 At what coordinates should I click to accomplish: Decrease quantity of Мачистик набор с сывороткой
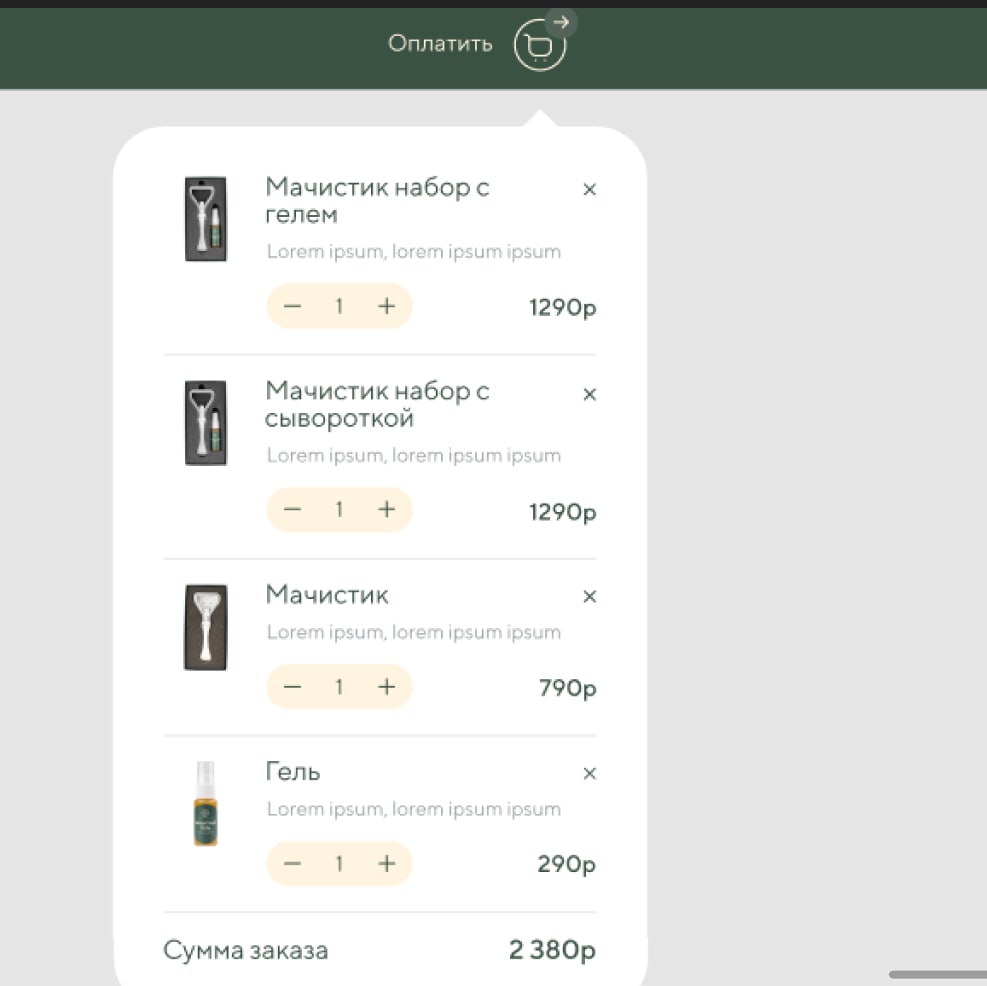[x=292, y=509]
